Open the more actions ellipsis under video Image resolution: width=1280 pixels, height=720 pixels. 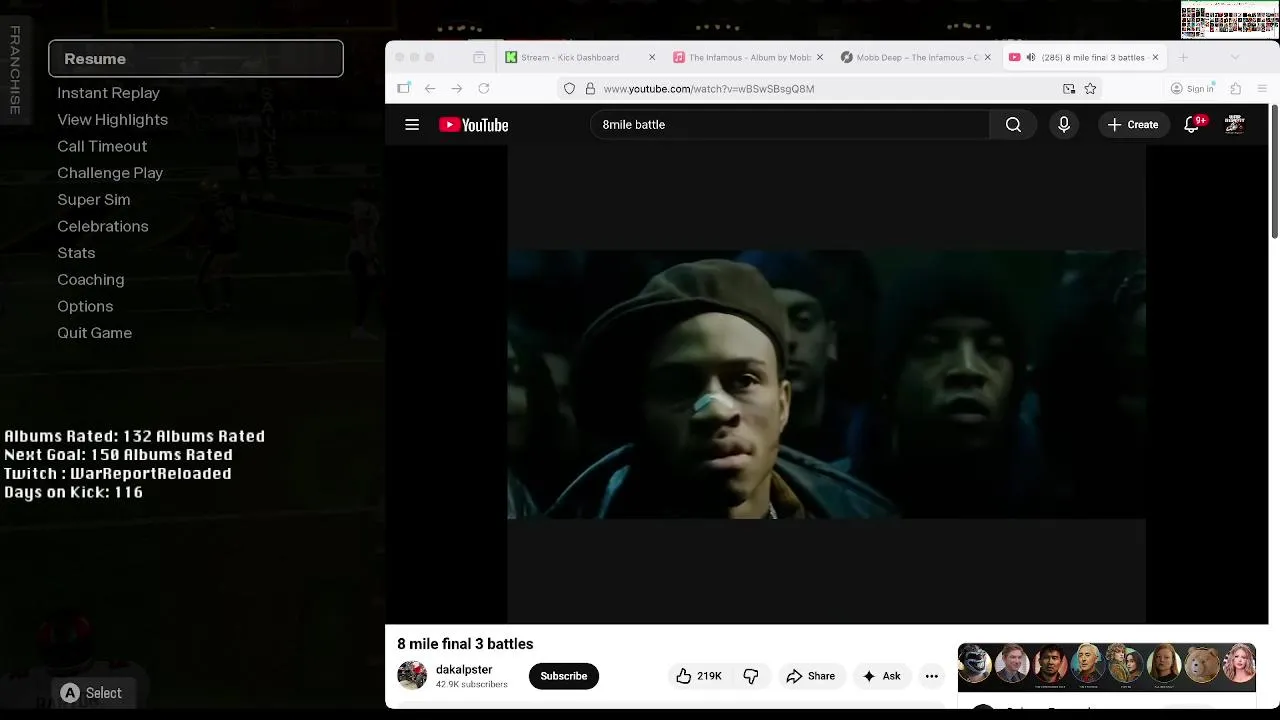pyautogui.click(x=932, y=676)
